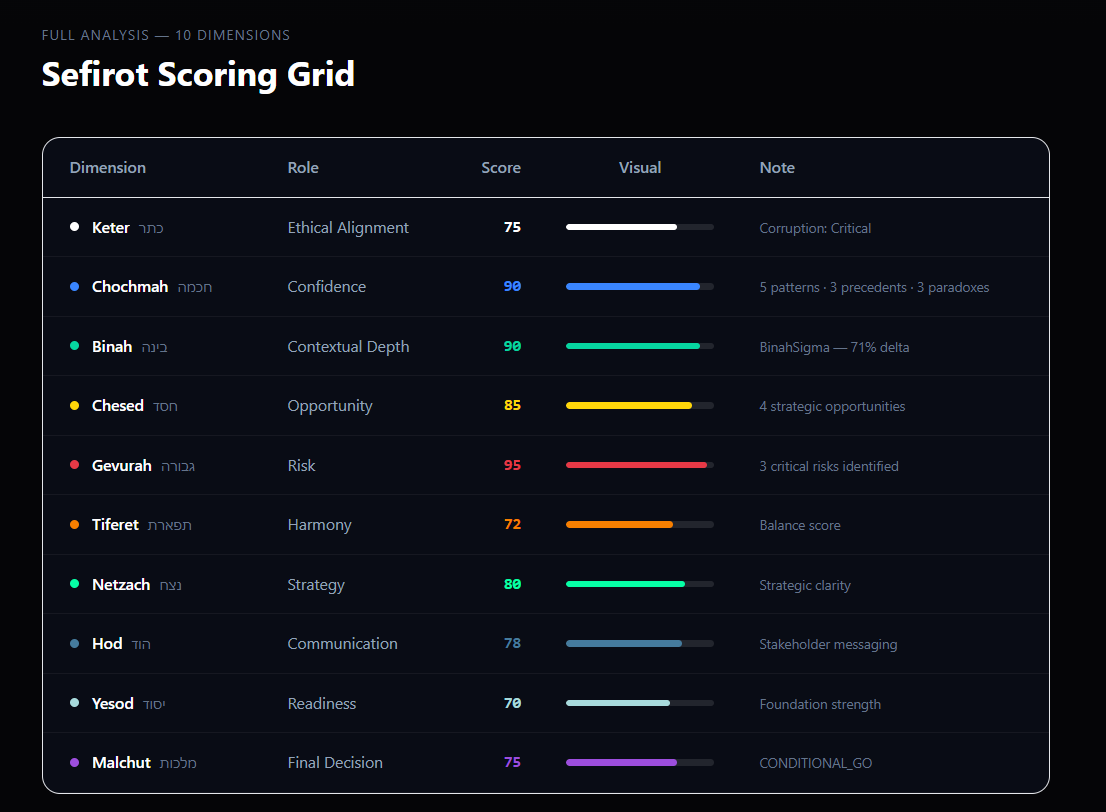Image resolution: width=1106 pixels, height=812 pixels.
Task: Click the CONDITIONAL_GO note text
Action: (x=815, y=763)
